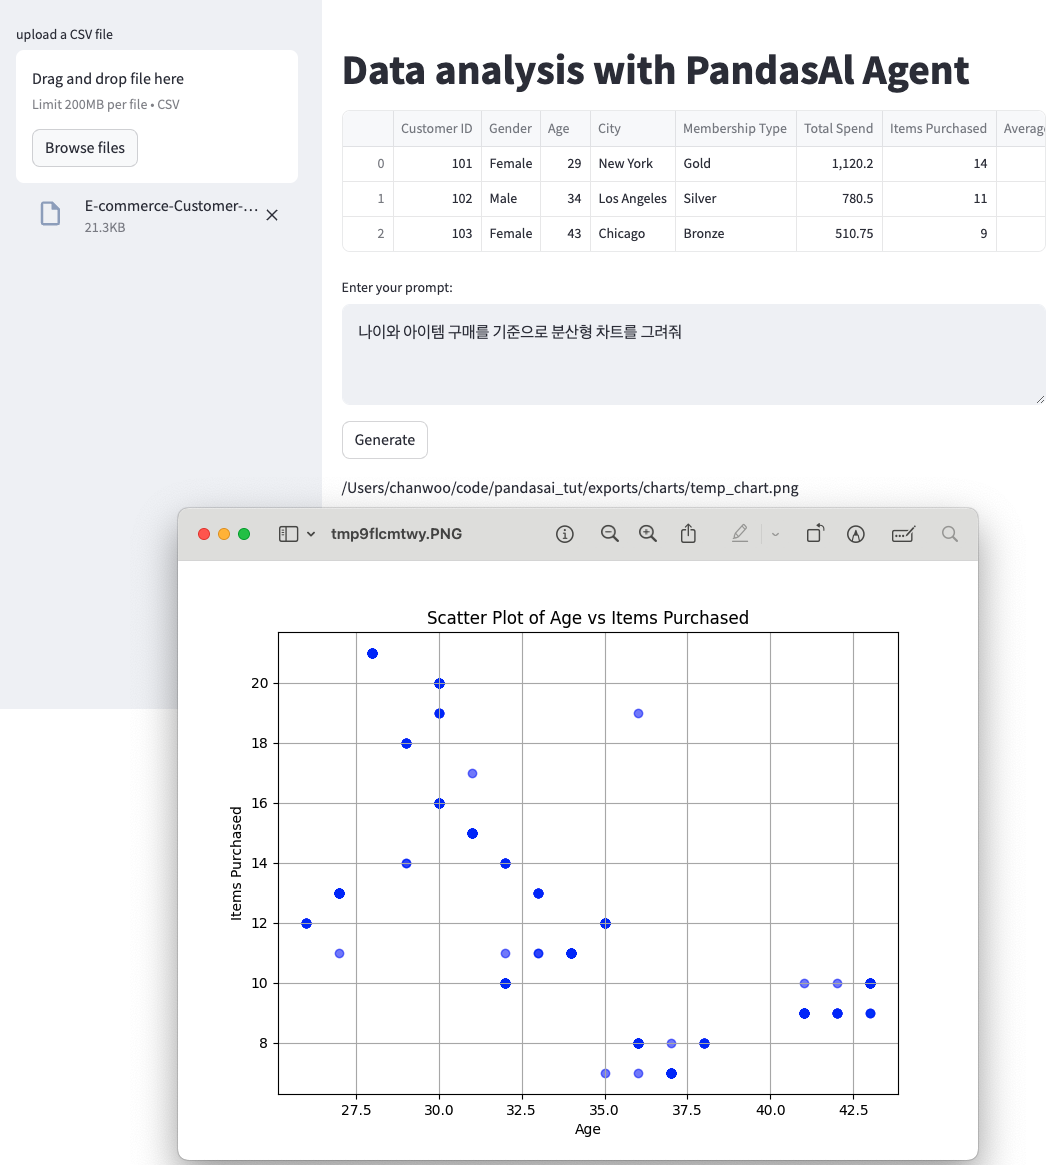Zoom out of the chart image

(x=610, y=534)
